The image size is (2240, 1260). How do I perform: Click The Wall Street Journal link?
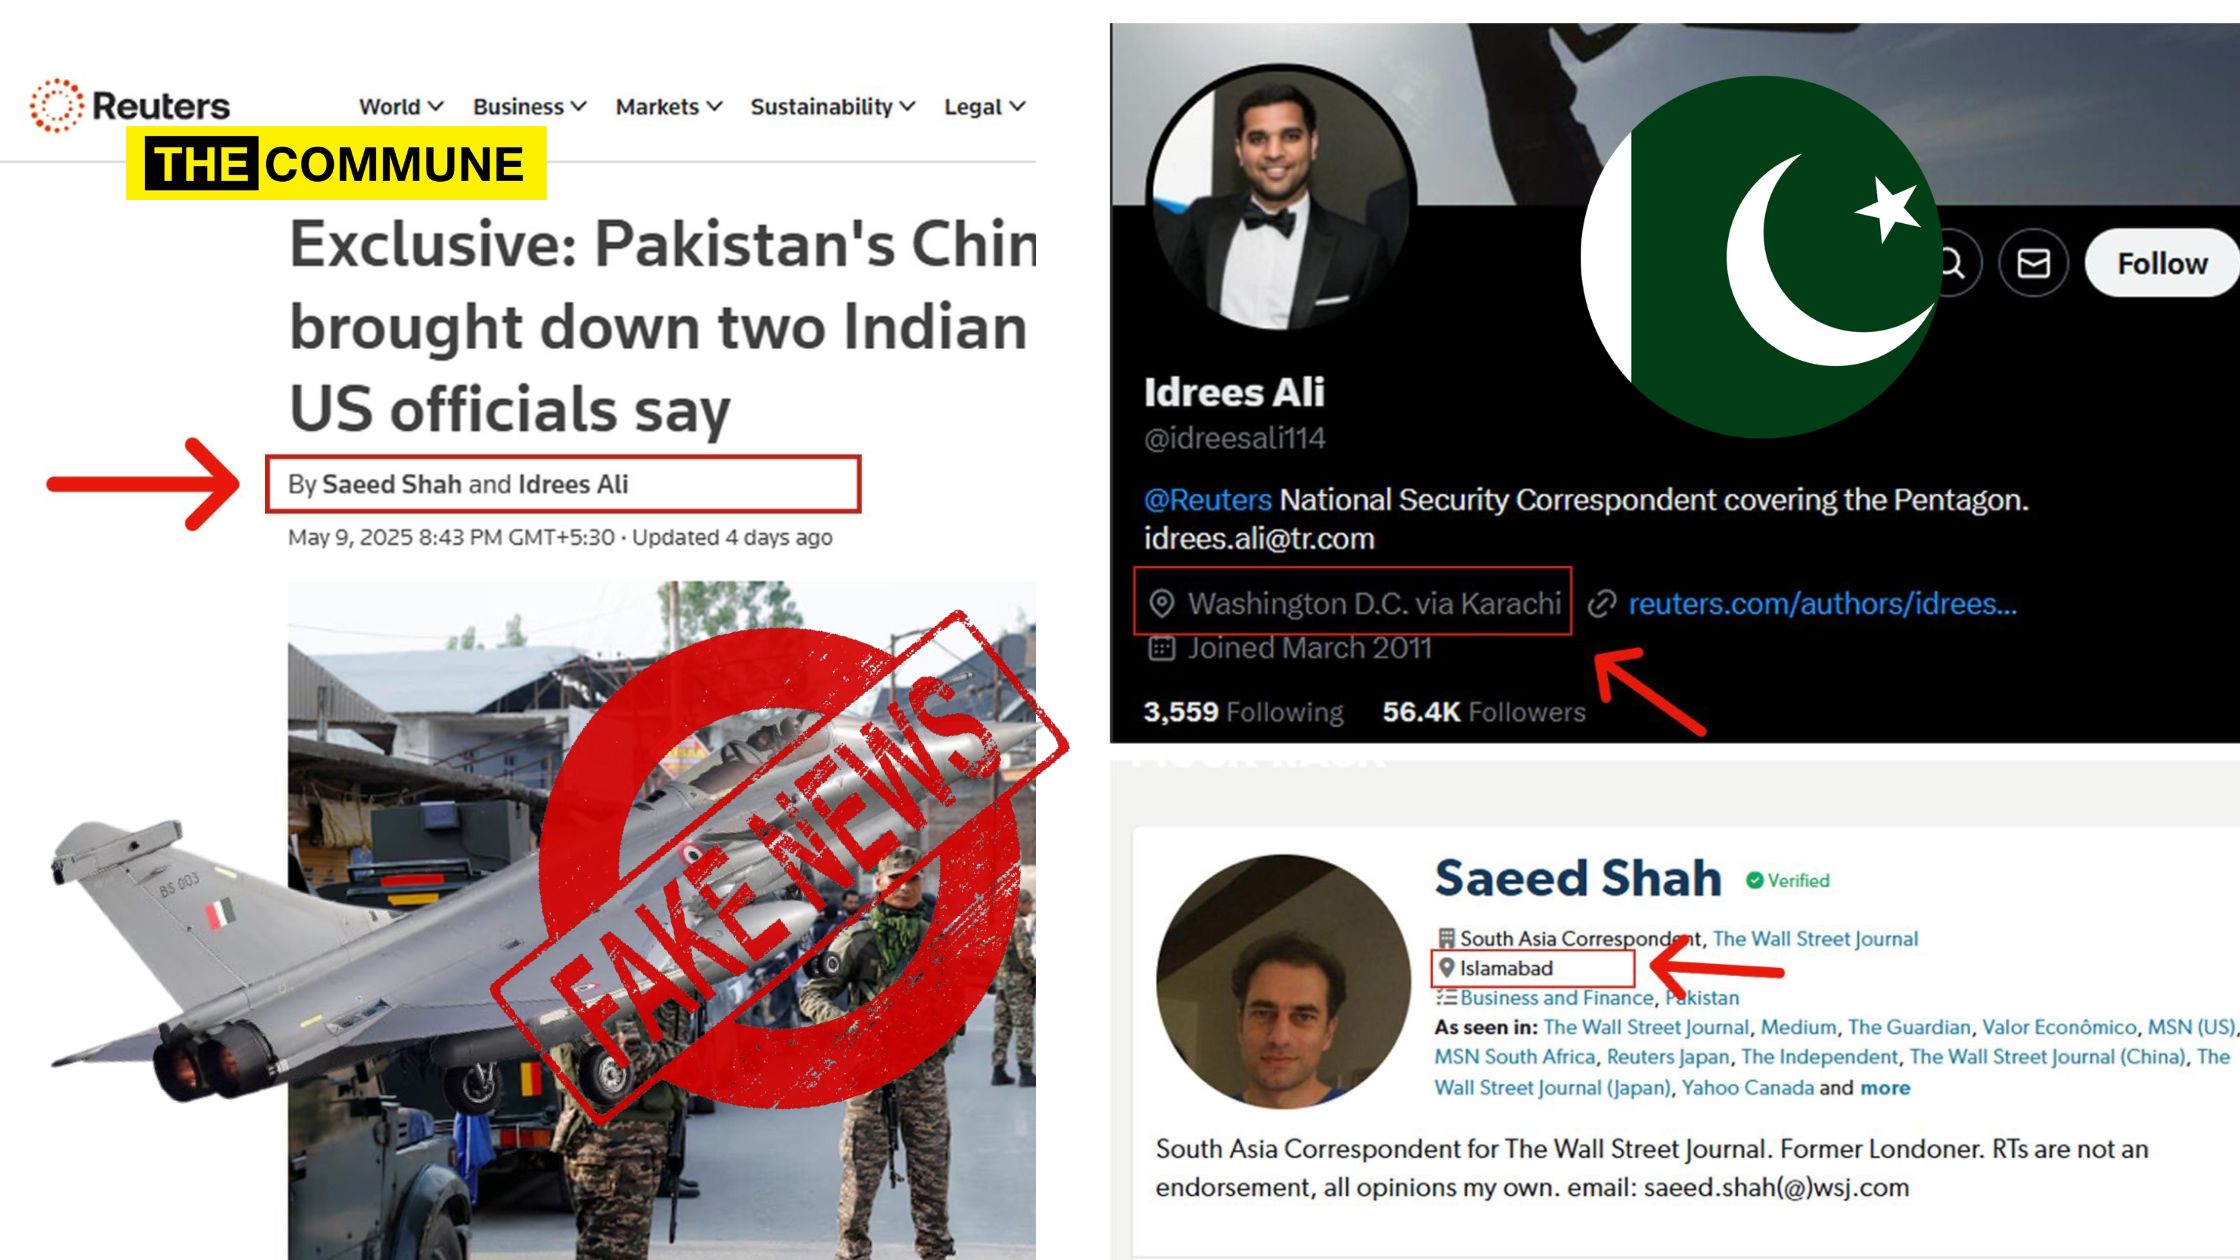tap(1815, 938)
